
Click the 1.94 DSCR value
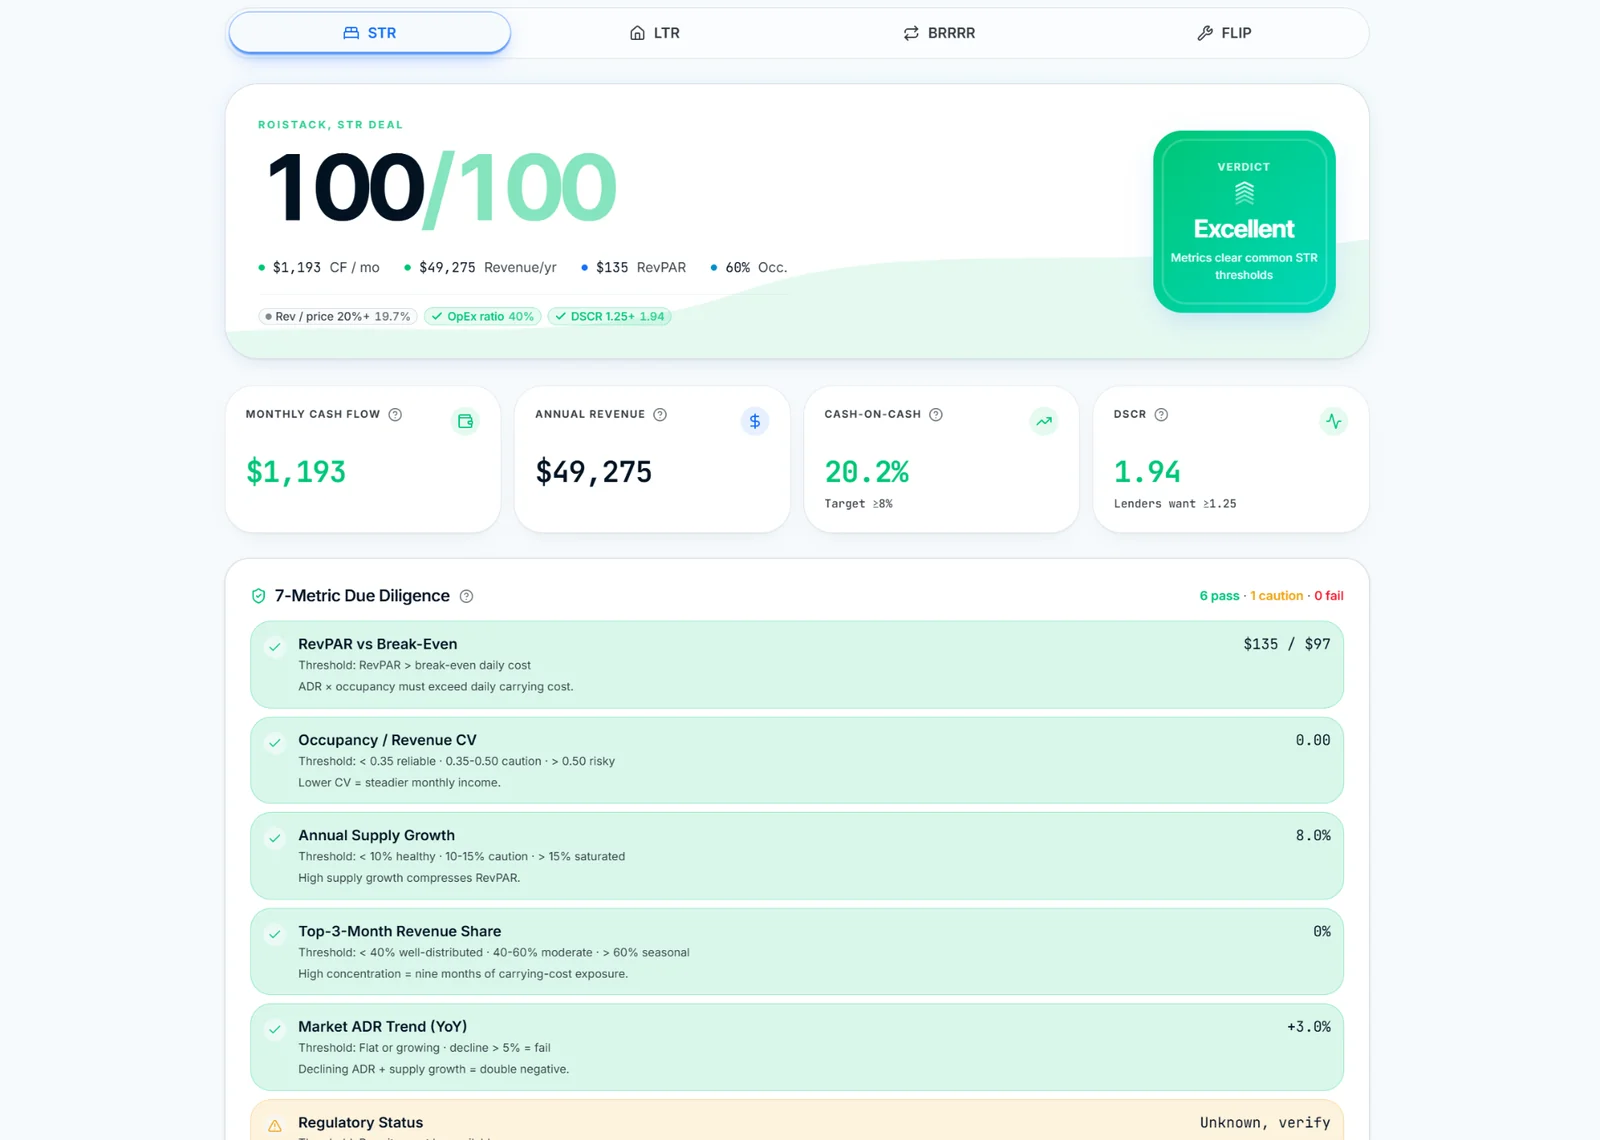pyautogui.click(x=1147, y=472)
